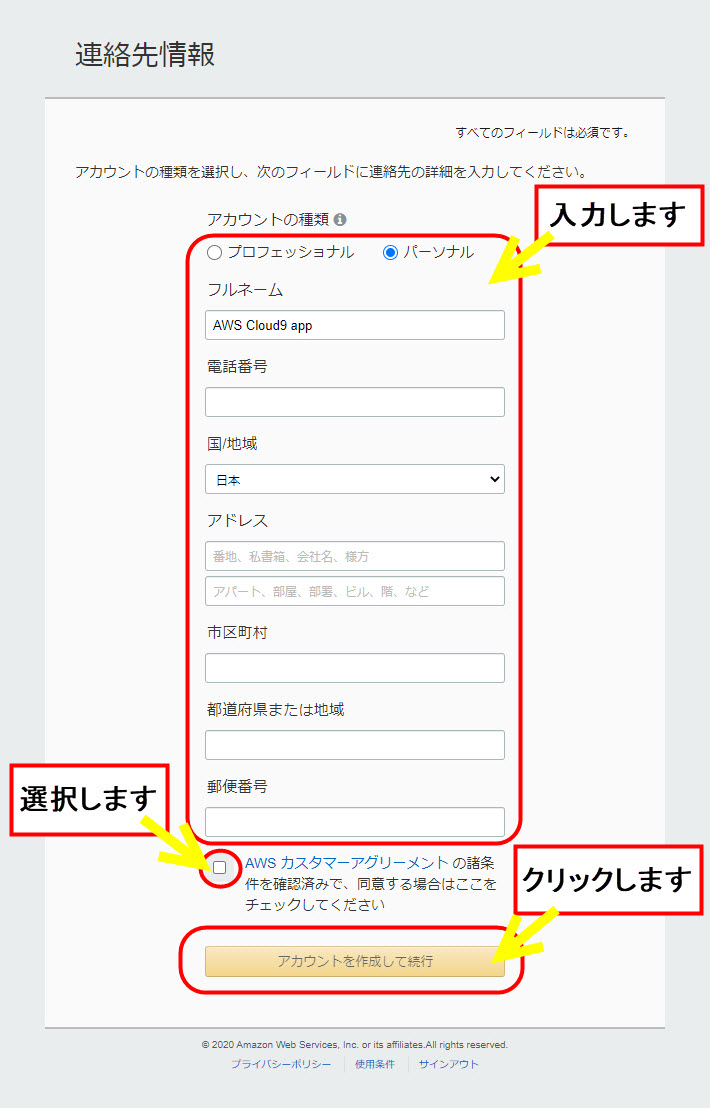Focus the 市区町村 input field
710x1108 pixels.
[355, 668]
